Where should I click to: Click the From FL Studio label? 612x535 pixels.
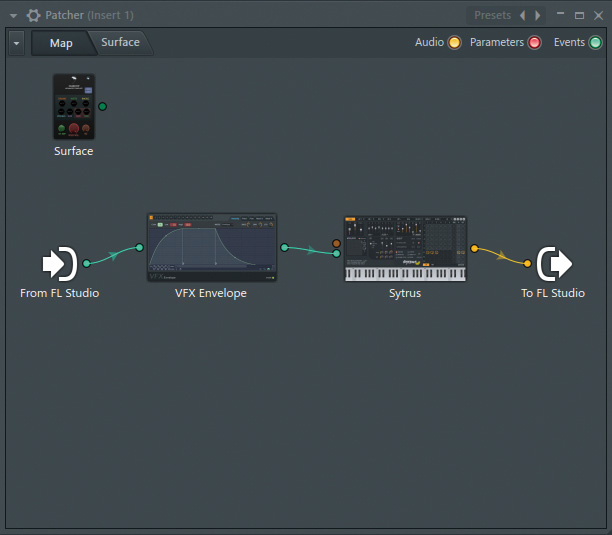60,293
